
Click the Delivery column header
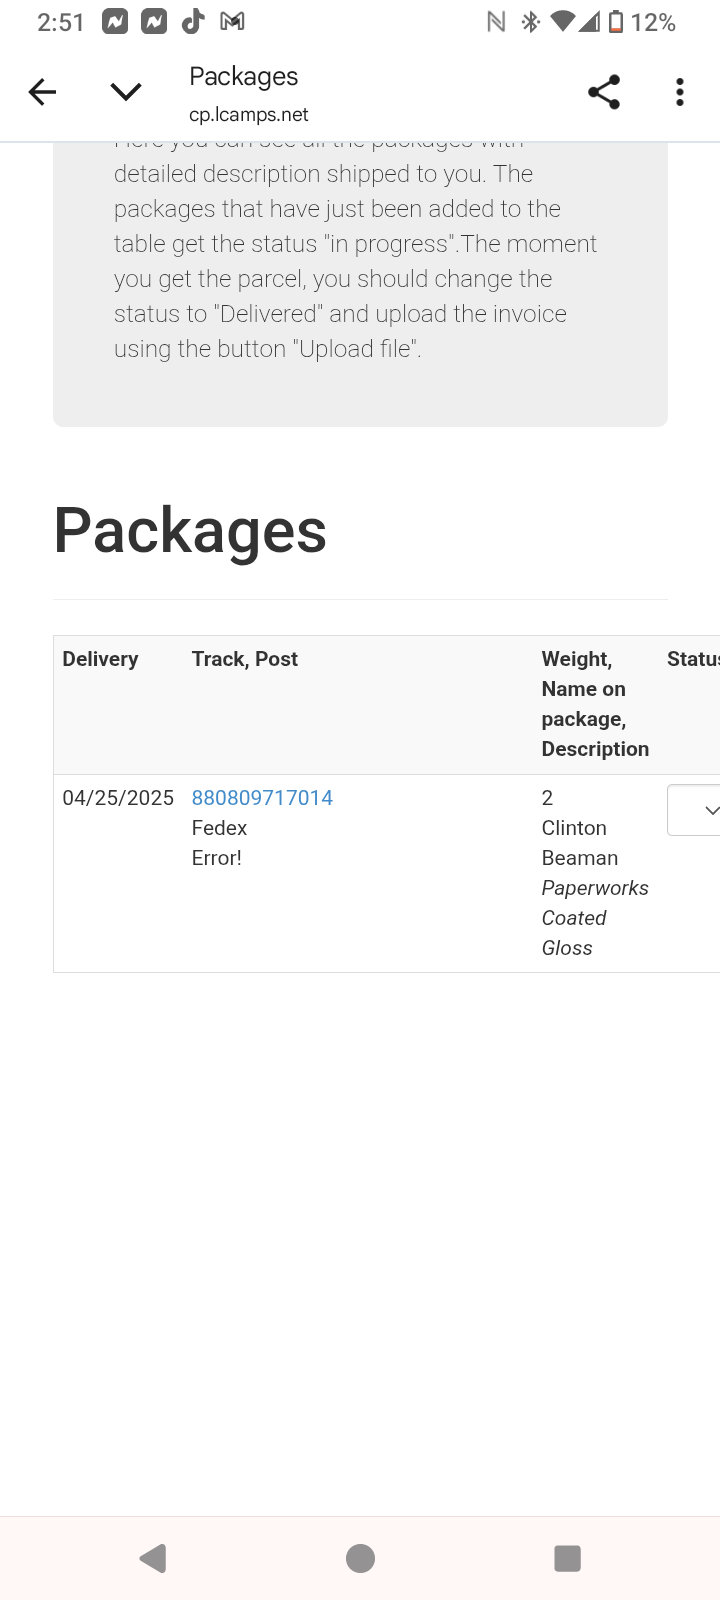(100, 659)
